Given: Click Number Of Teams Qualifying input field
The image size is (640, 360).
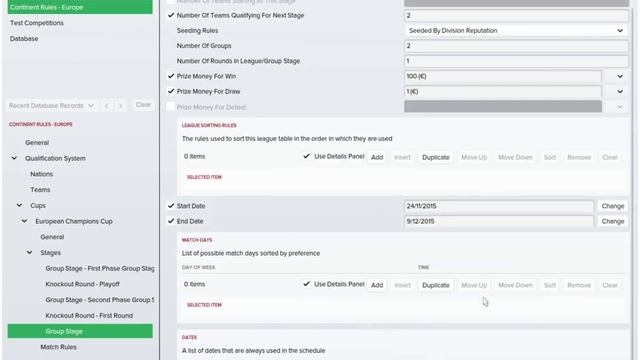Looking at the screenshot, I should [x=516, y=16].
